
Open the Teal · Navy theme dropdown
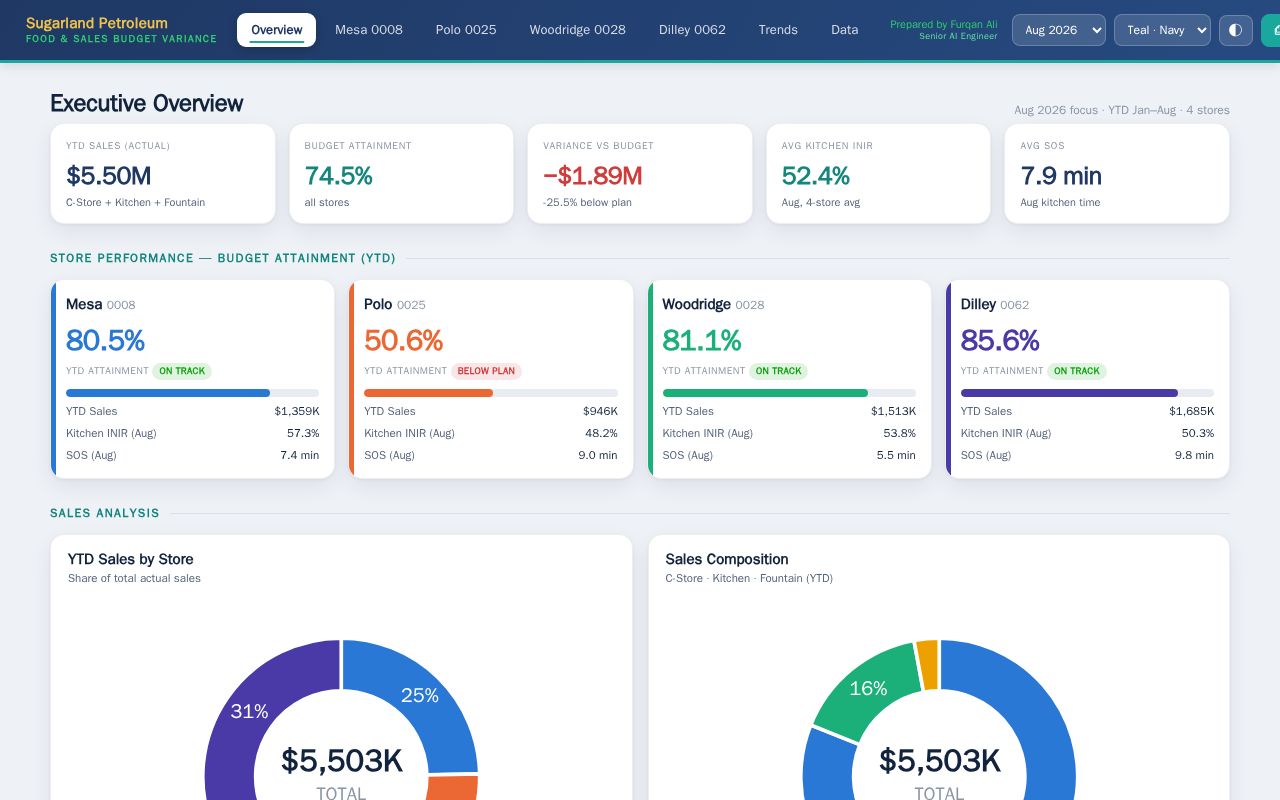tap(1162, 30)
